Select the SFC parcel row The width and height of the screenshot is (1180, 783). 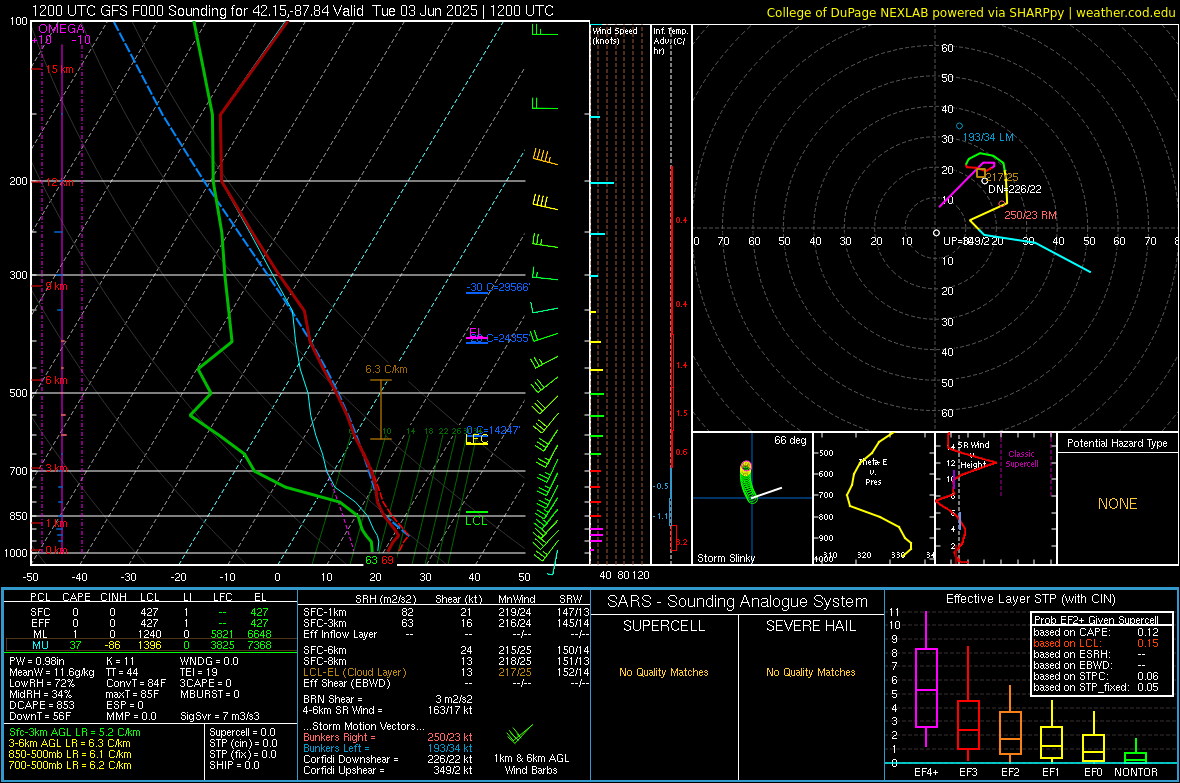(x=149, y=612)
